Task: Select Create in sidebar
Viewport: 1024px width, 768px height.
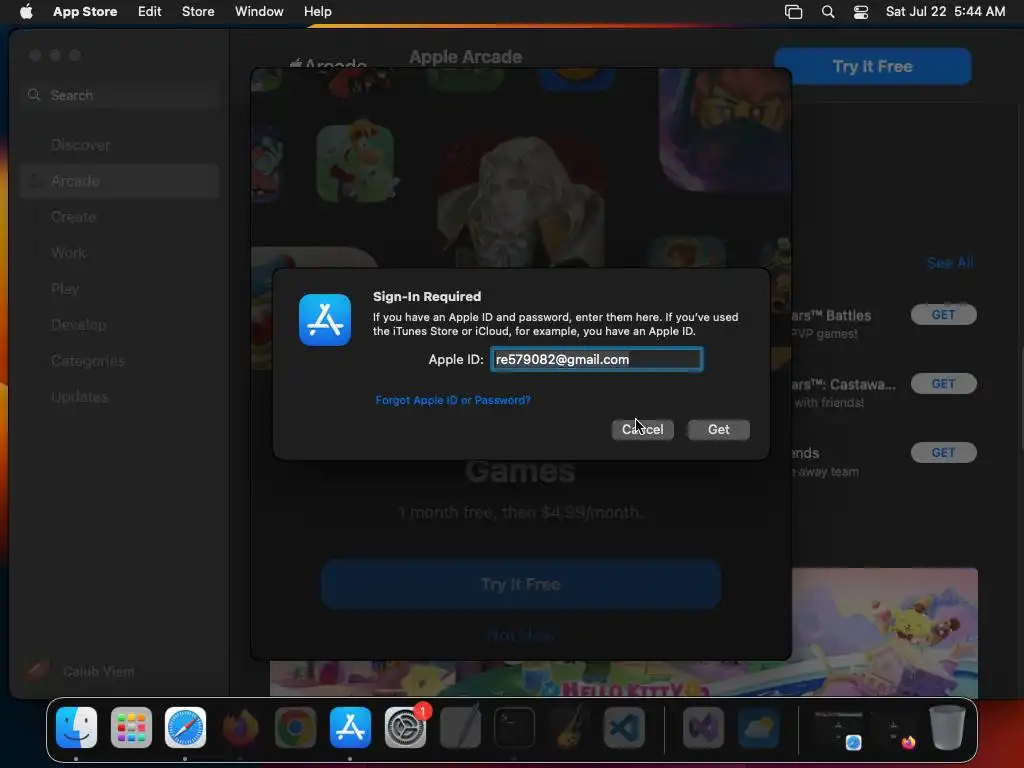Action: pos(120,217)
